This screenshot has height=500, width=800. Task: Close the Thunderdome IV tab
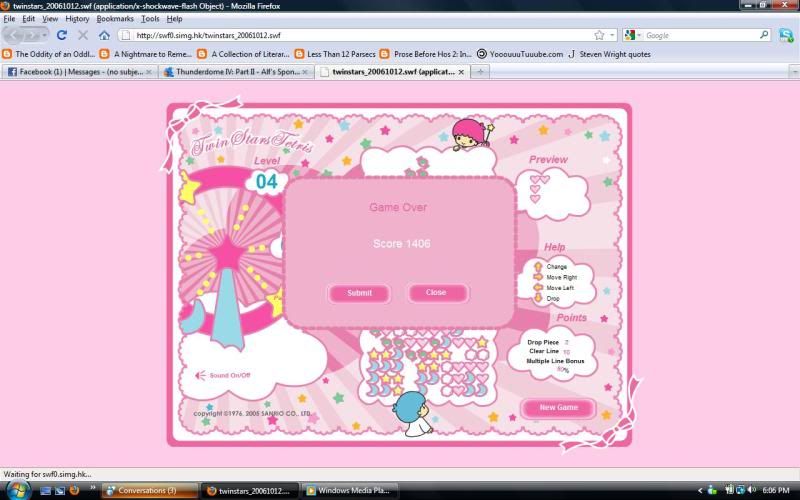coord(305,72)
